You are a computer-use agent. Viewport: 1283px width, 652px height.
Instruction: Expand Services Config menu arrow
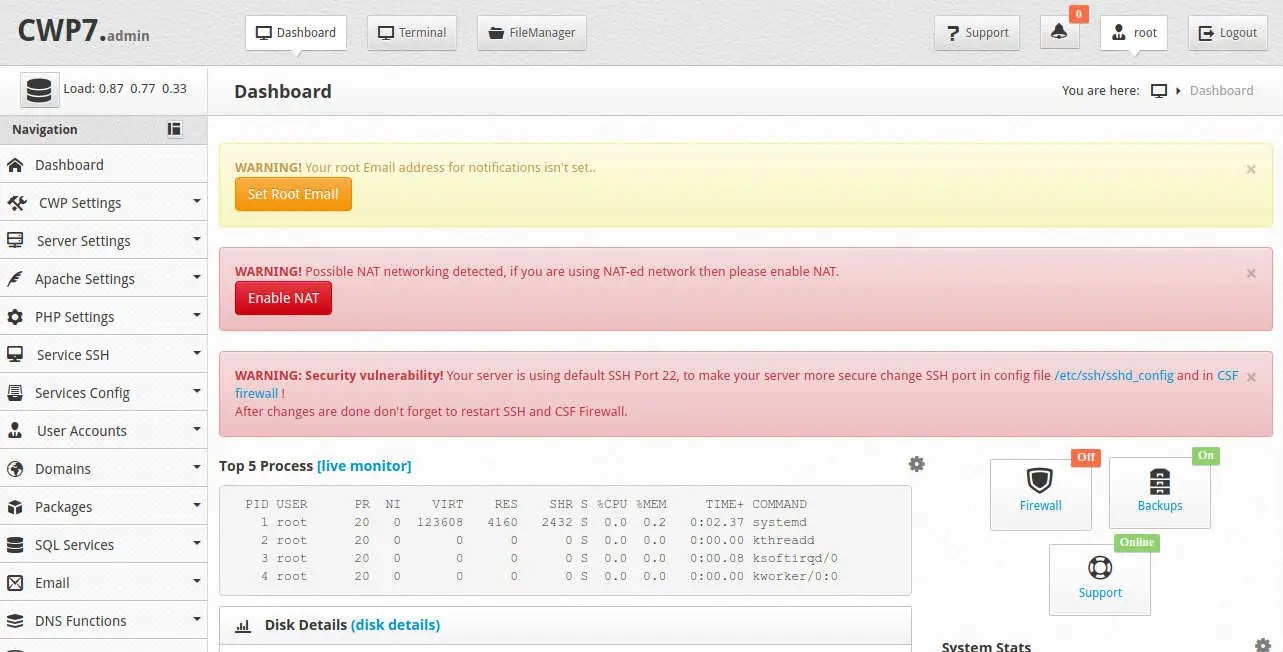pos(197,391)
